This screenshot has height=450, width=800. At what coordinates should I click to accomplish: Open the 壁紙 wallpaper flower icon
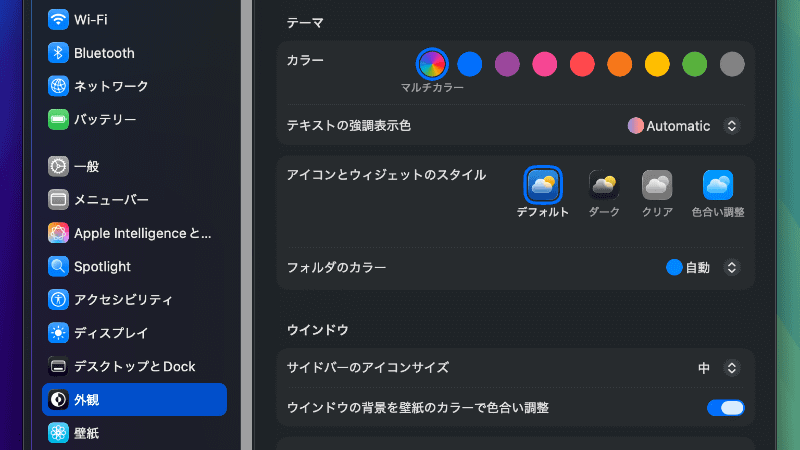pos(58,433)
